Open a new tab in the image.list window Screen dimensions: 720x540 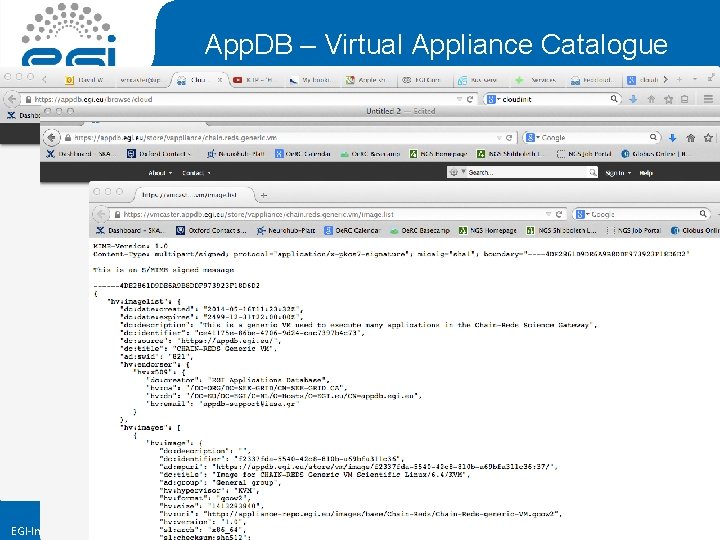tap(264, 195)
